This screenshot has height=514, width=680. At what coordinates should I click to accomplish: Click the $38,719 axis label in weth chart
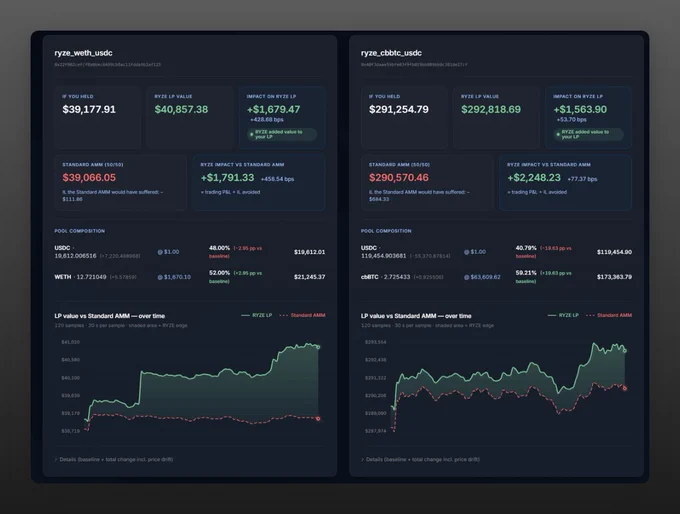point(71,431)
